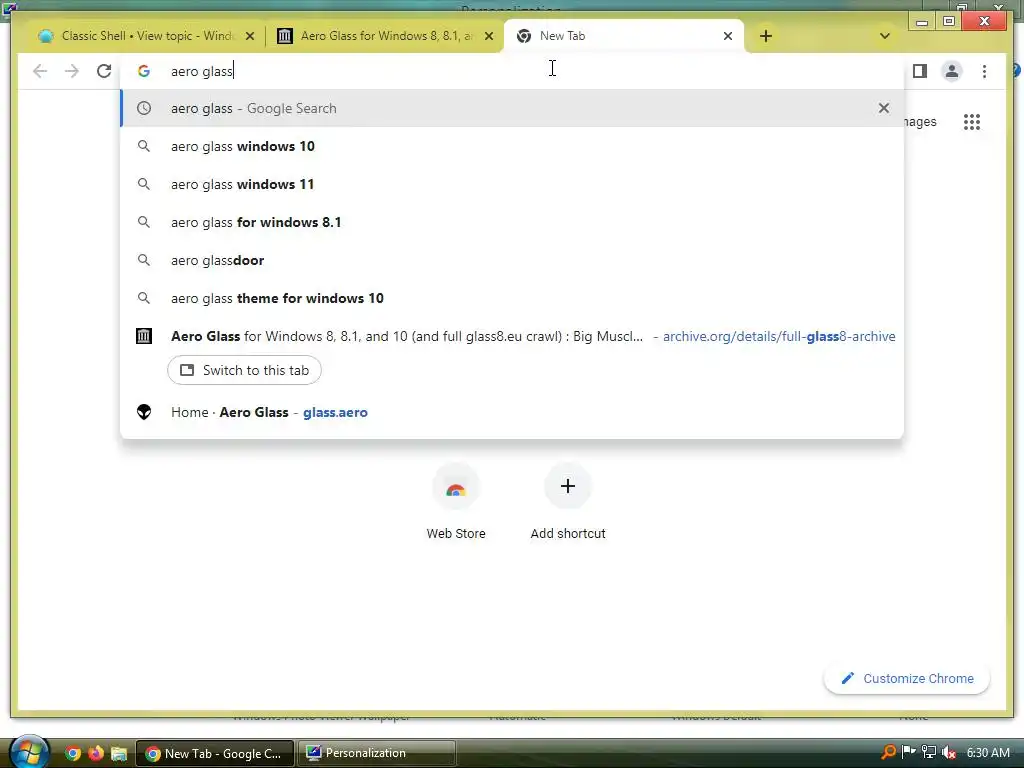
Task: Open the Google apps grid icon
Action: coord(972,121)
